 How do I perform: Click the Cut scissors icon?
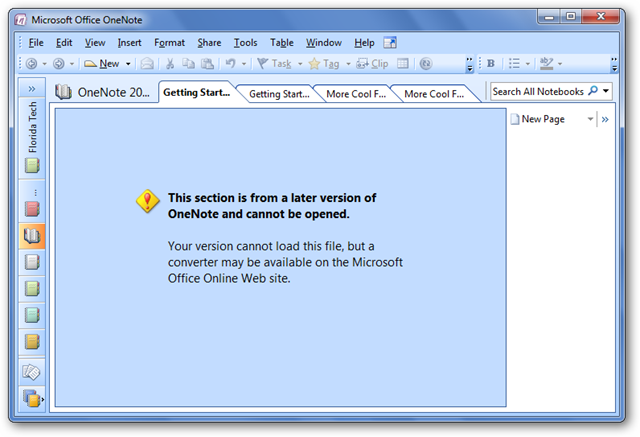click(x=170, y=64)
